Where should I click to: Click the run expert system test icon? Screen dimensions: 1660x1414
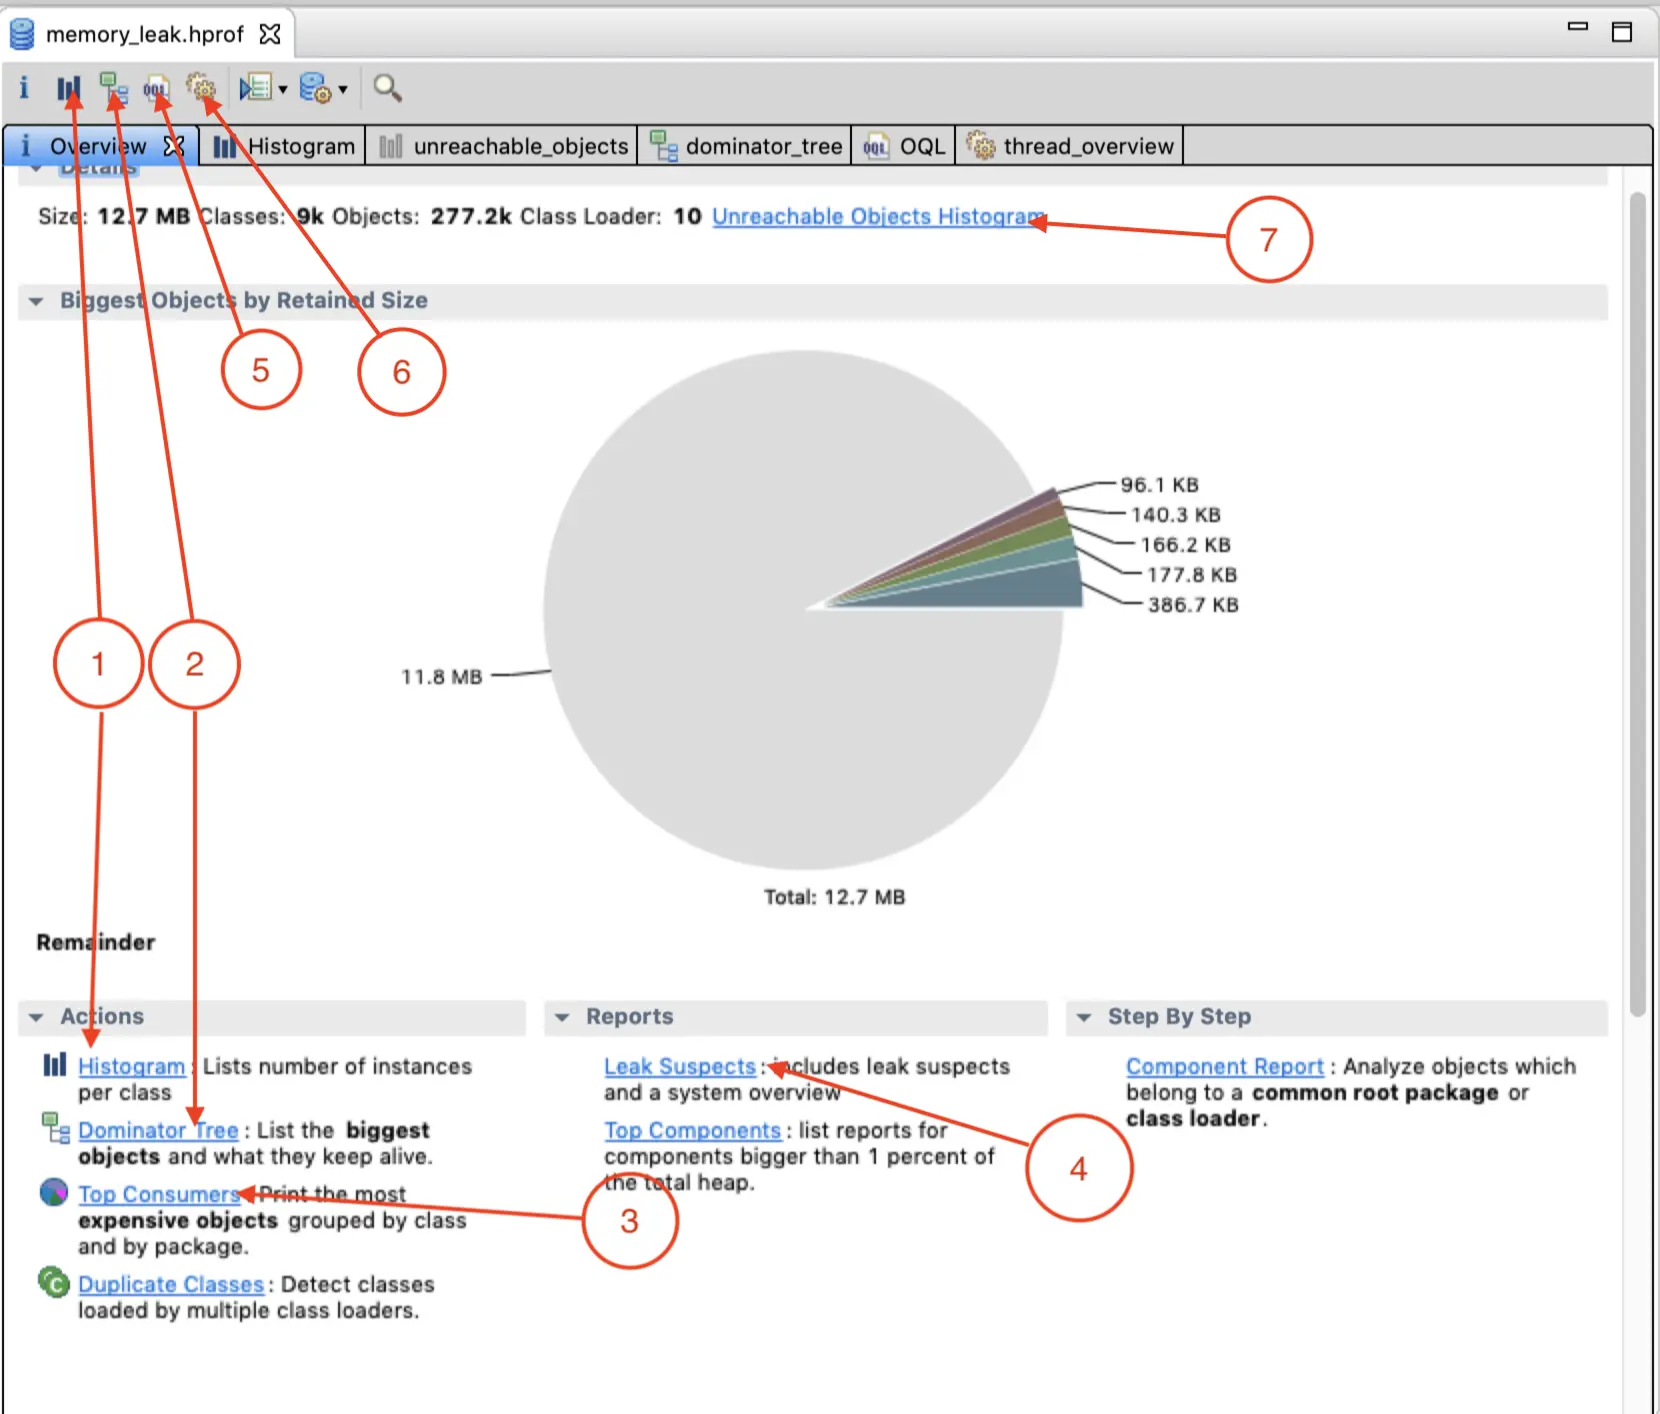(256, 88)
